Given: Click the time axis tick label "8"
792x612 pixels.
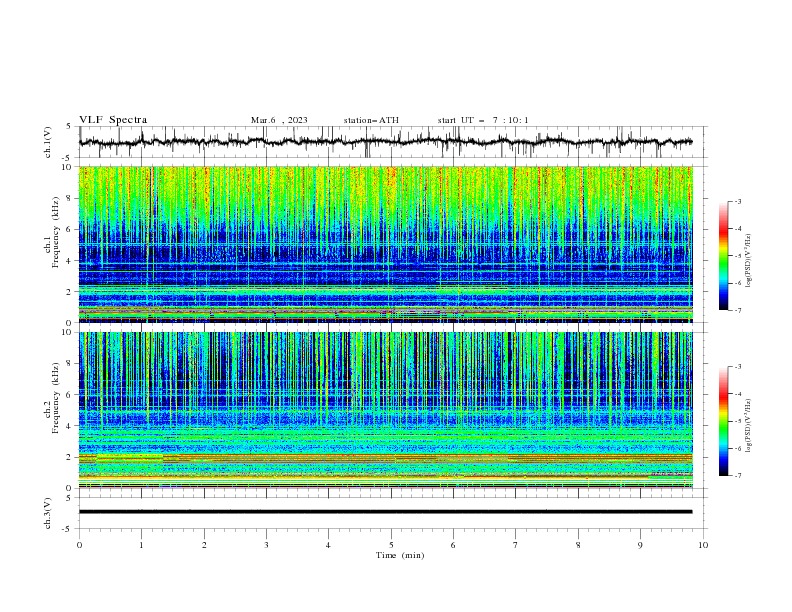Looking at the screenshot, I should pos(578,545).
